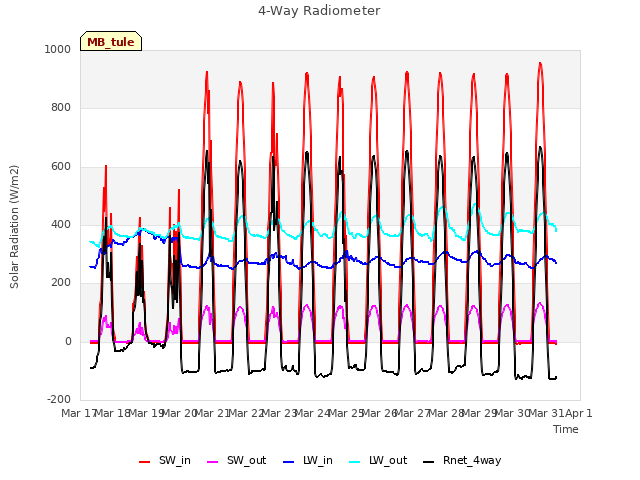
Task: Click the 600 y-axis tick label
Action: click(x=61, y=167)
